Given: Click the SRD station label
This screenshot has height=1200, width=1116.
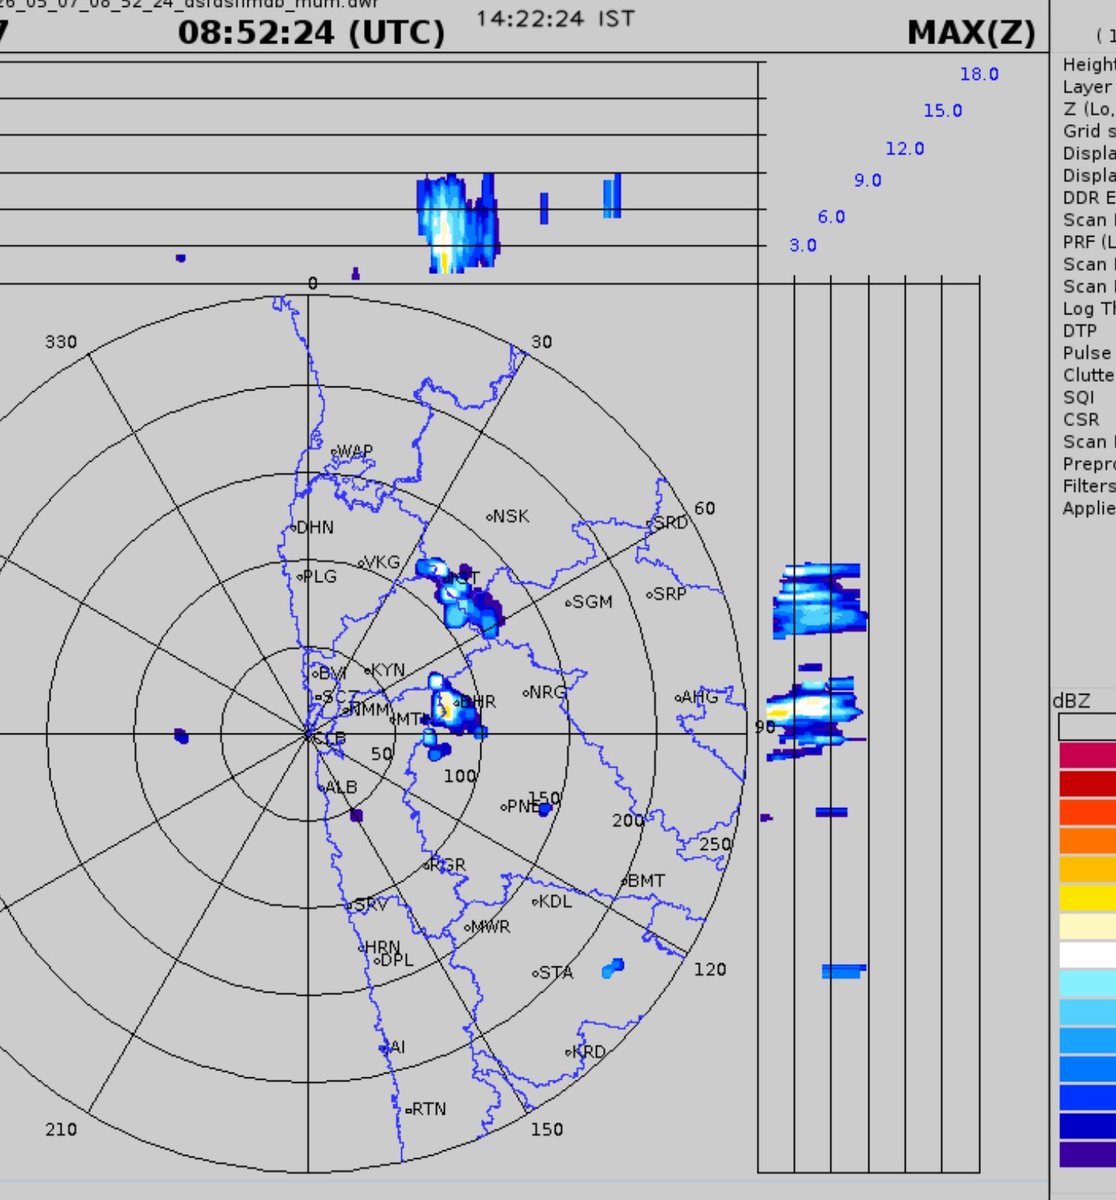Looking at the screenshot, I should pos(670,523).
